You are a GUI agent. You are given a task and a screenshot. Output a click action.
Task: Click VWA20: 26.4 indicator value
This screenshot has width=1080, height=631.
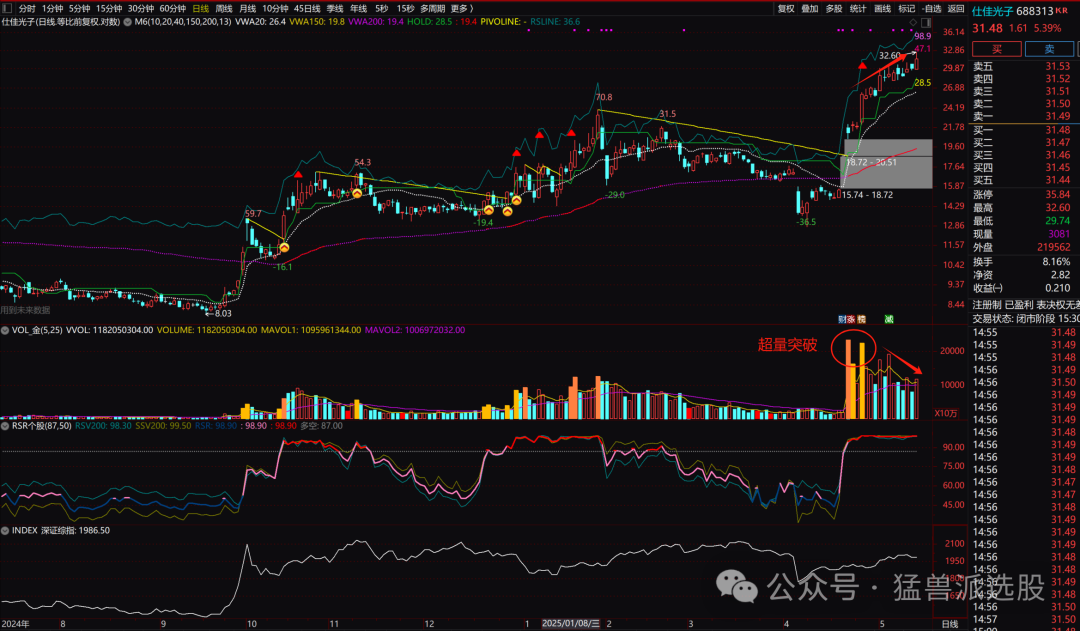pyautogui.click(x=260, y=21)
